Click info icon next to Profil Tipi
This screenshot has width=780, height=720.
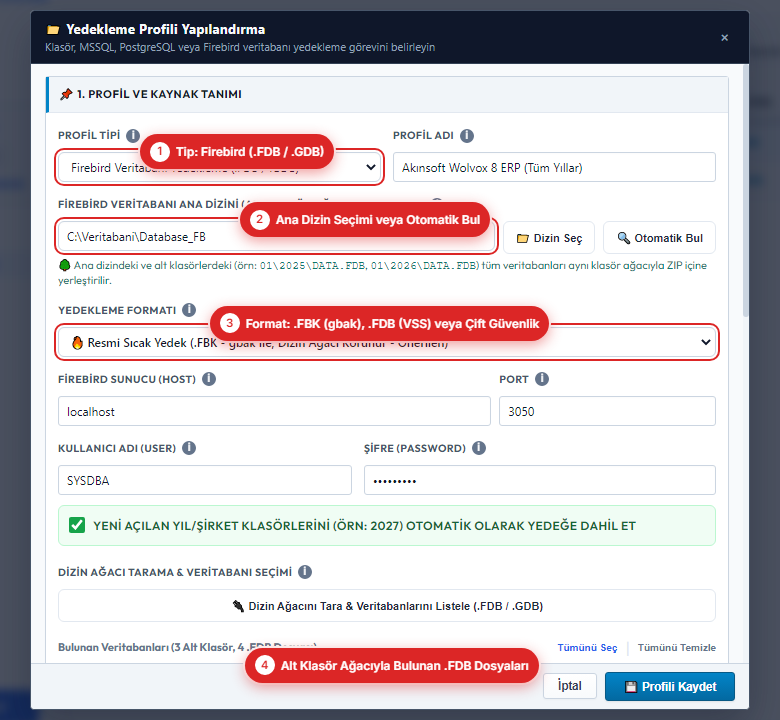[x=132, y=135]
